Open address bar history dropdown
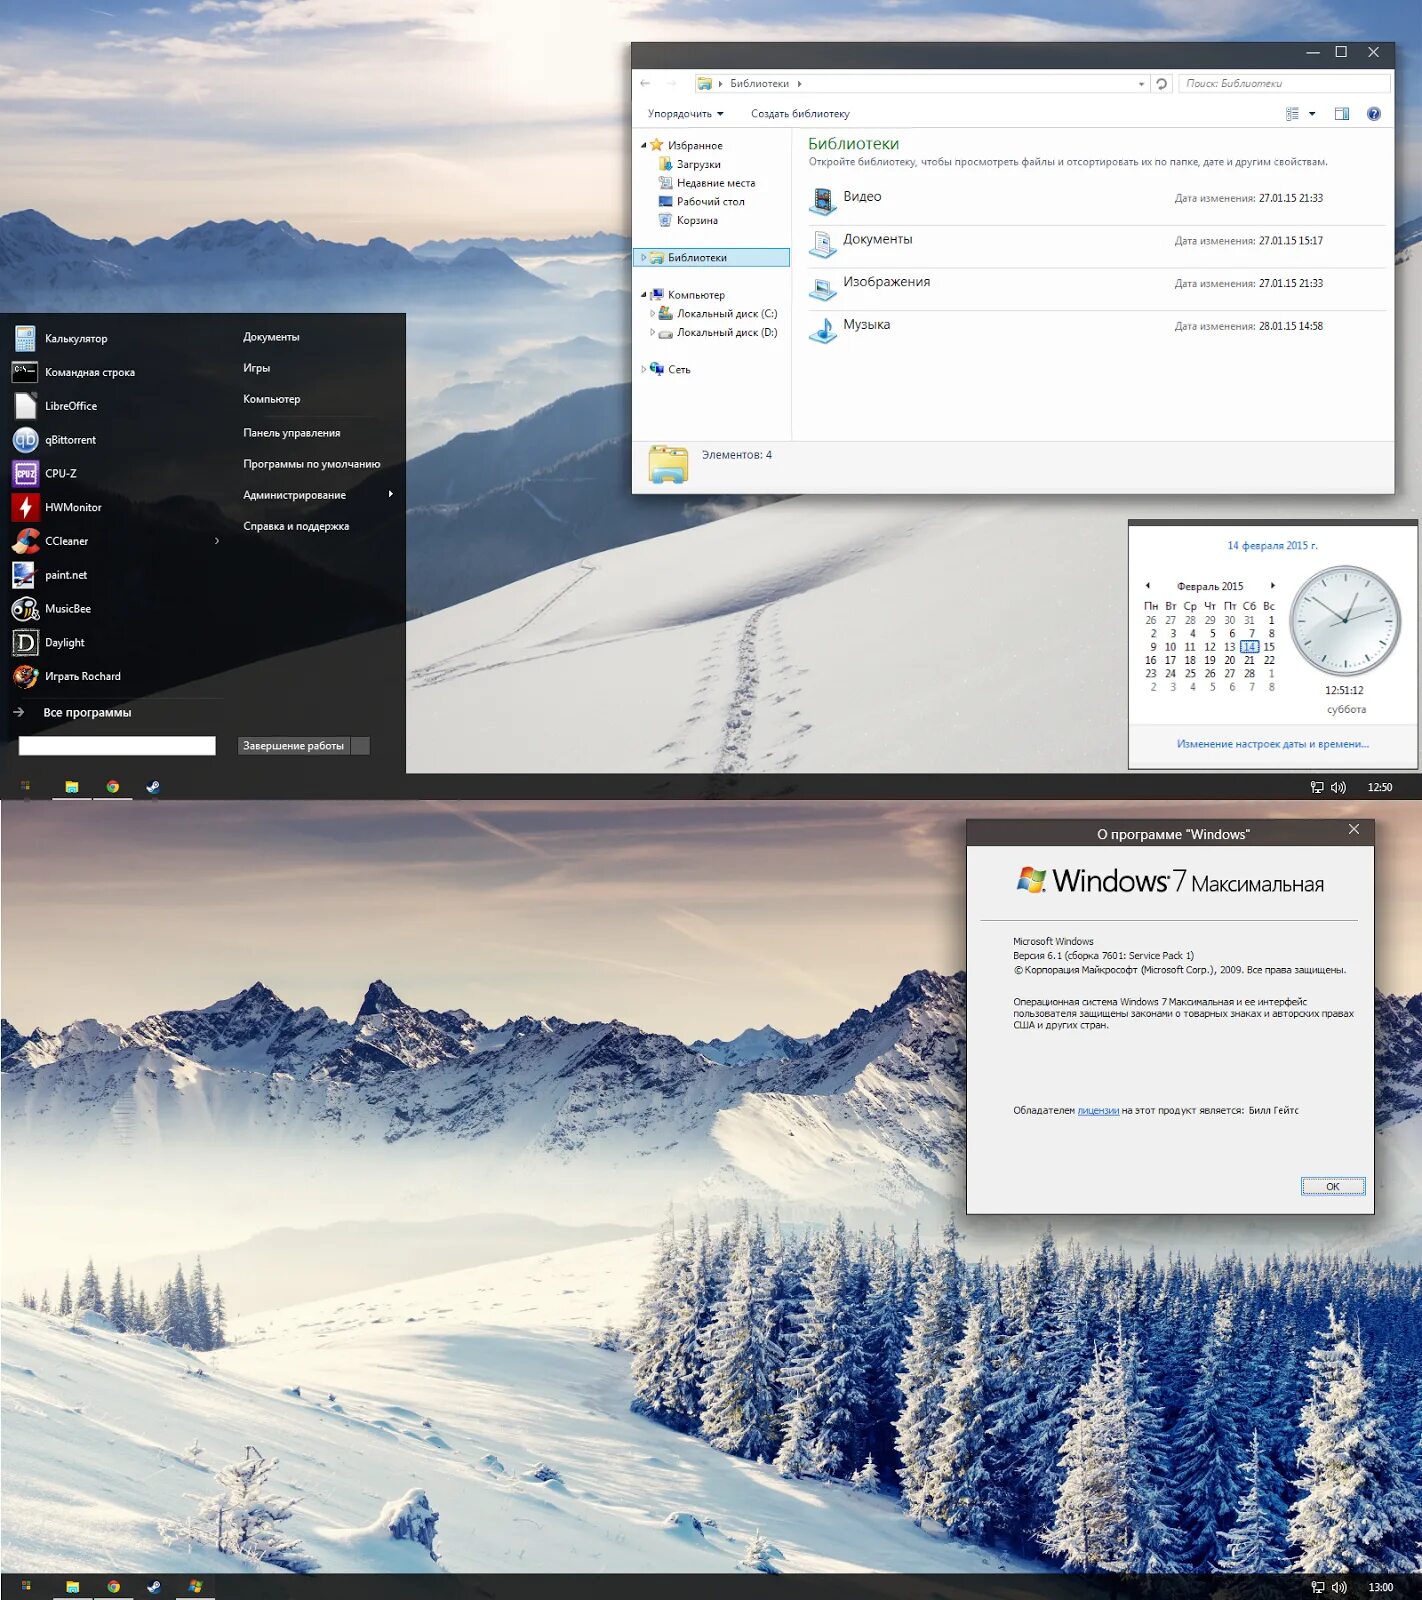Viewport: 1422px width, 1600px height. coord(1141,84)
